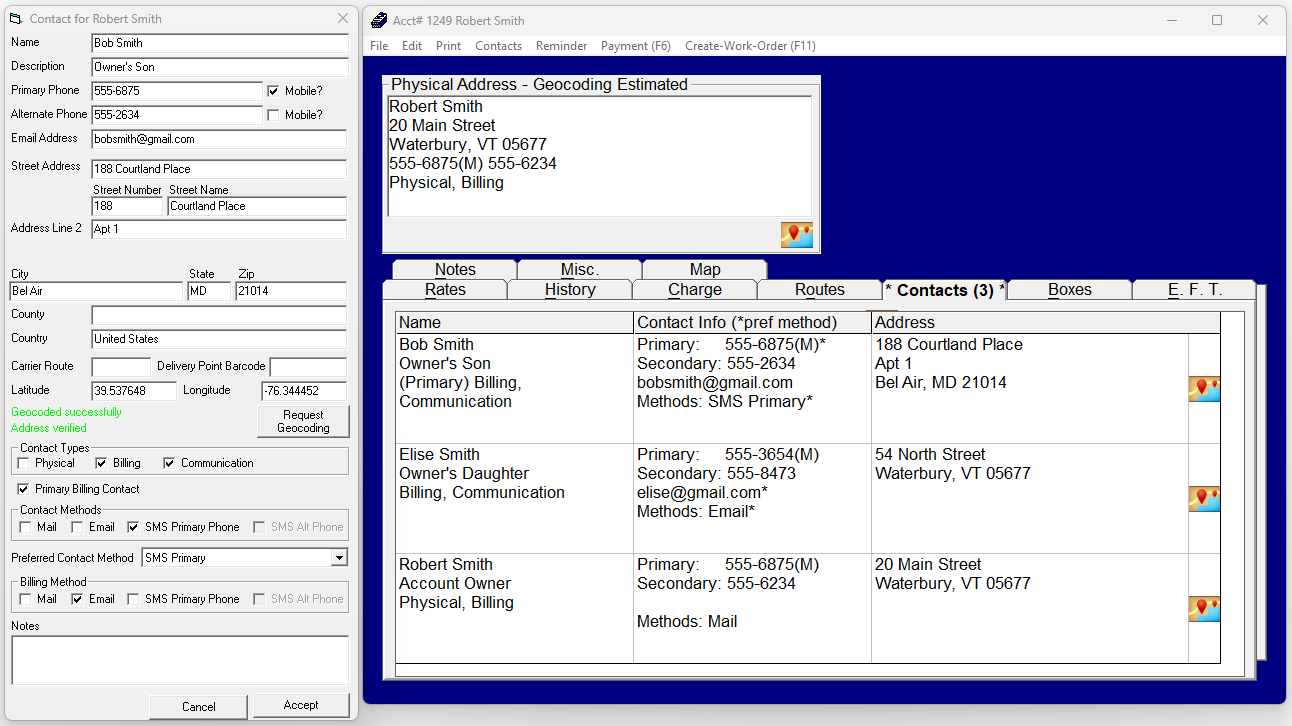Click the Carrier Route field

click(x=121, y=367)
